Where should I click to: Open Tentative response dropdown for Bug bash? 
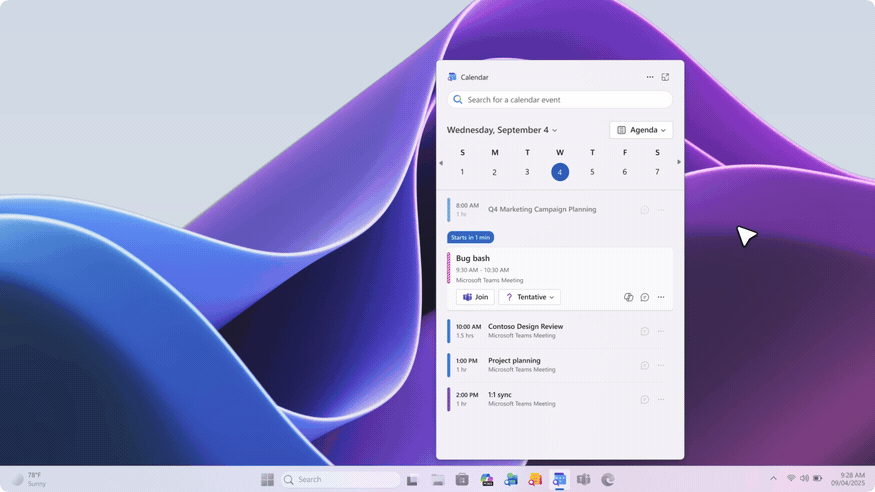pyautogui.click(x=530, y=297)
